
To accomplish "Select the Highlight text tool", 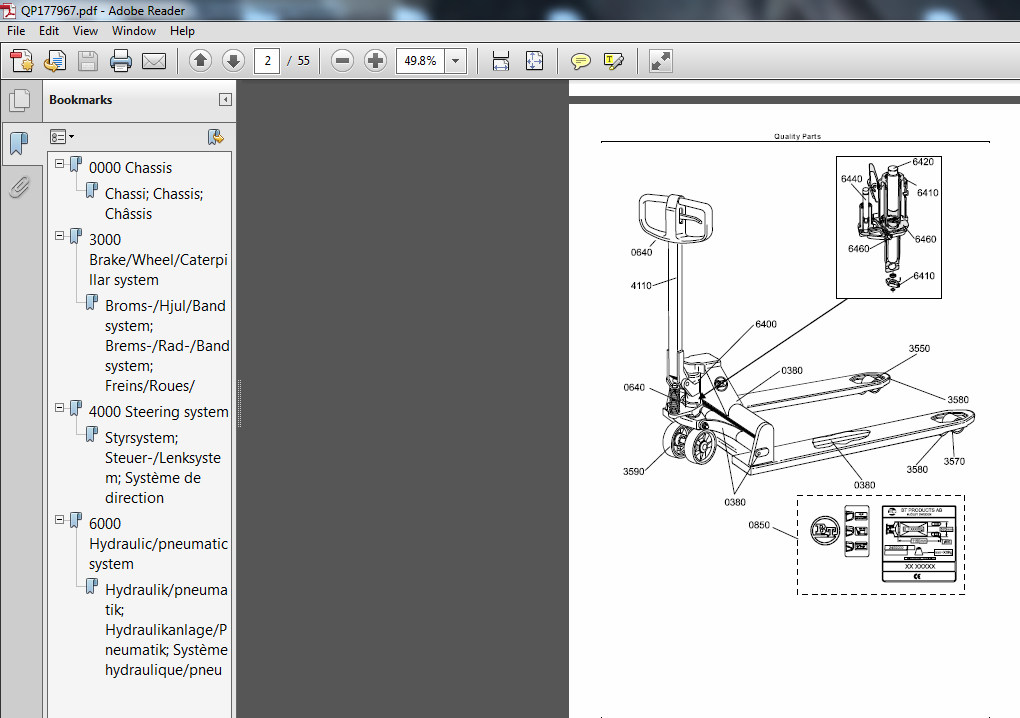I will 613,61.
